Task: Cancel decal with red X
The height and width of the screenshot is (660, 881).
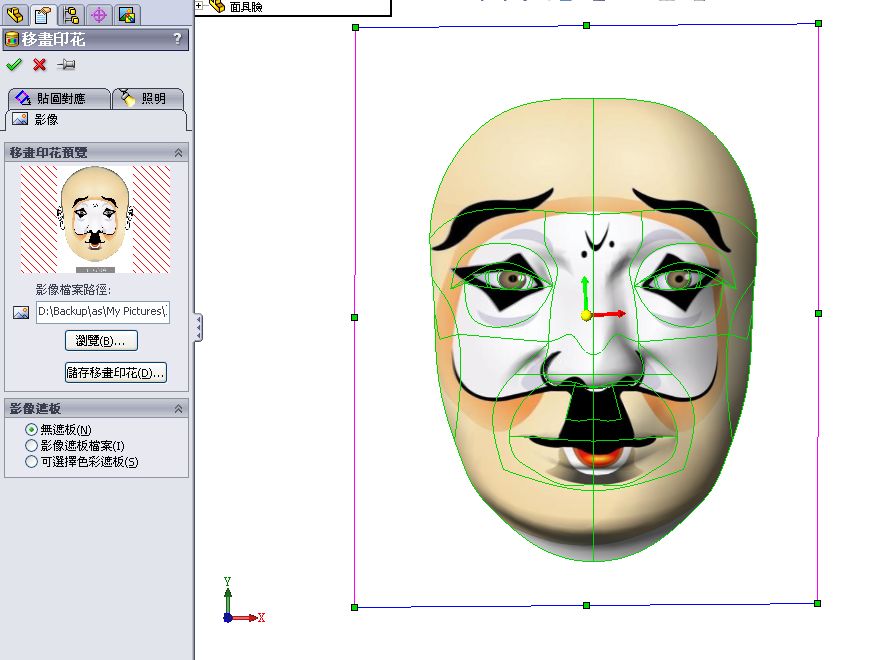Action: pos(39,65)
